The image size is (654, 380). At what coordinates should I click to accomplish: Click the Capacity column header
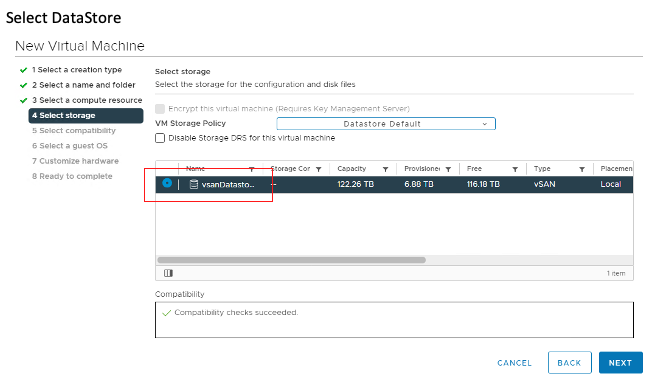point(352,169)
